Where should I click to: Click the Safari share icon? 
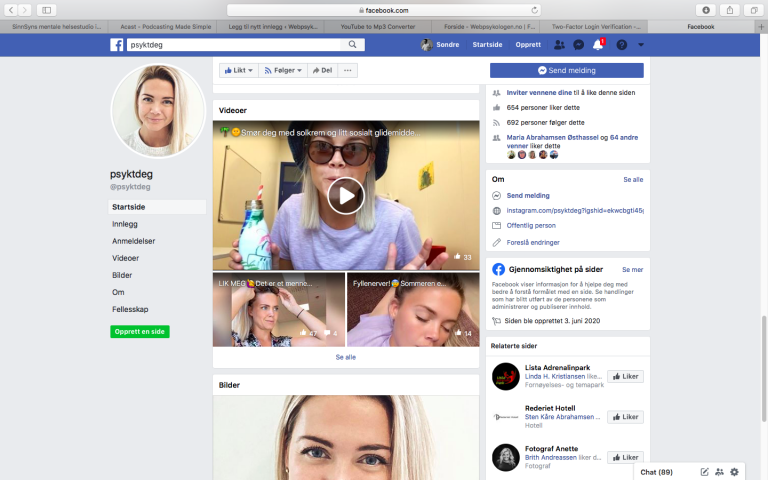tap(730, 10)
